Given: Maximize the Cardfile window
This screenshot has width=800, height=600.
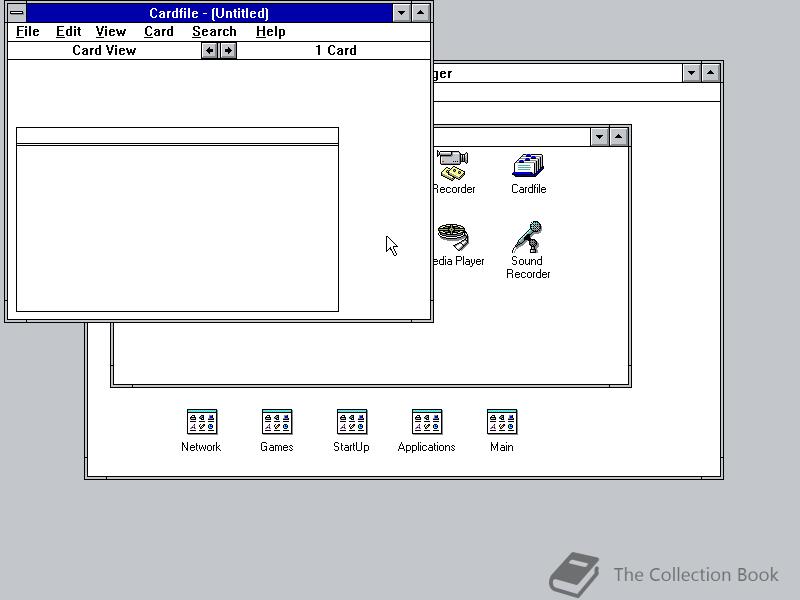Looking at the screenshot, I should 420,13.
